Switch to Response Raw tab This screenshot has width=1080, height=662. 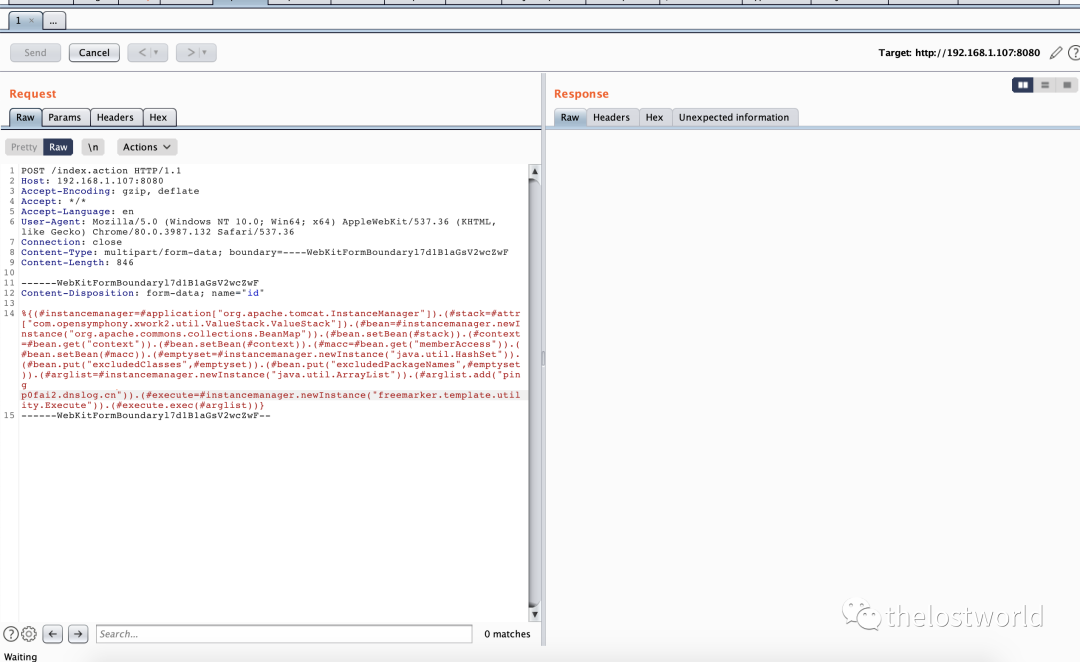[570, 117]
